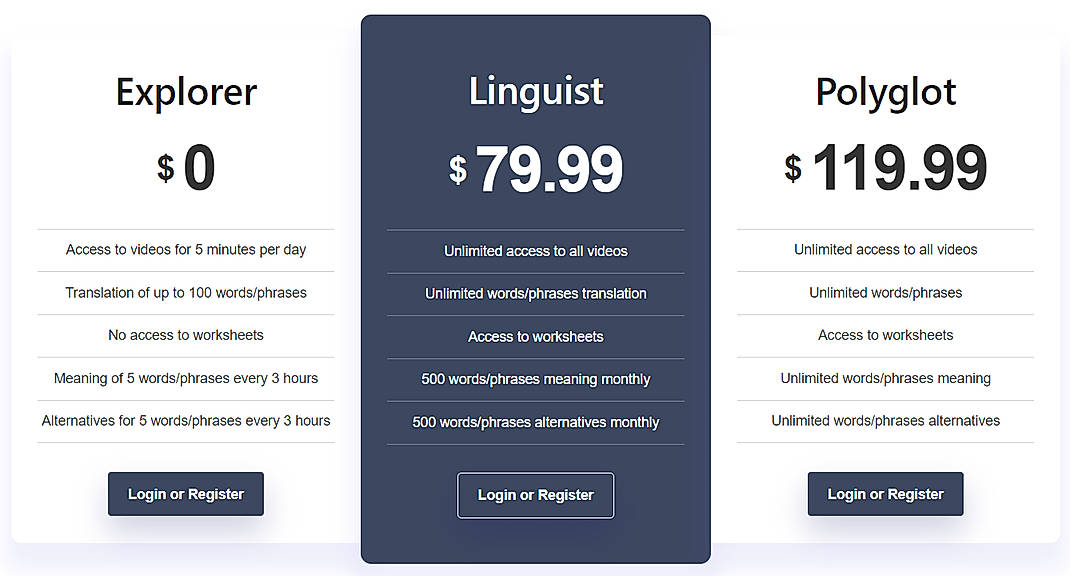
Task: Click the Polyglot plan Login or Register button
Action: tap(885, 493)
